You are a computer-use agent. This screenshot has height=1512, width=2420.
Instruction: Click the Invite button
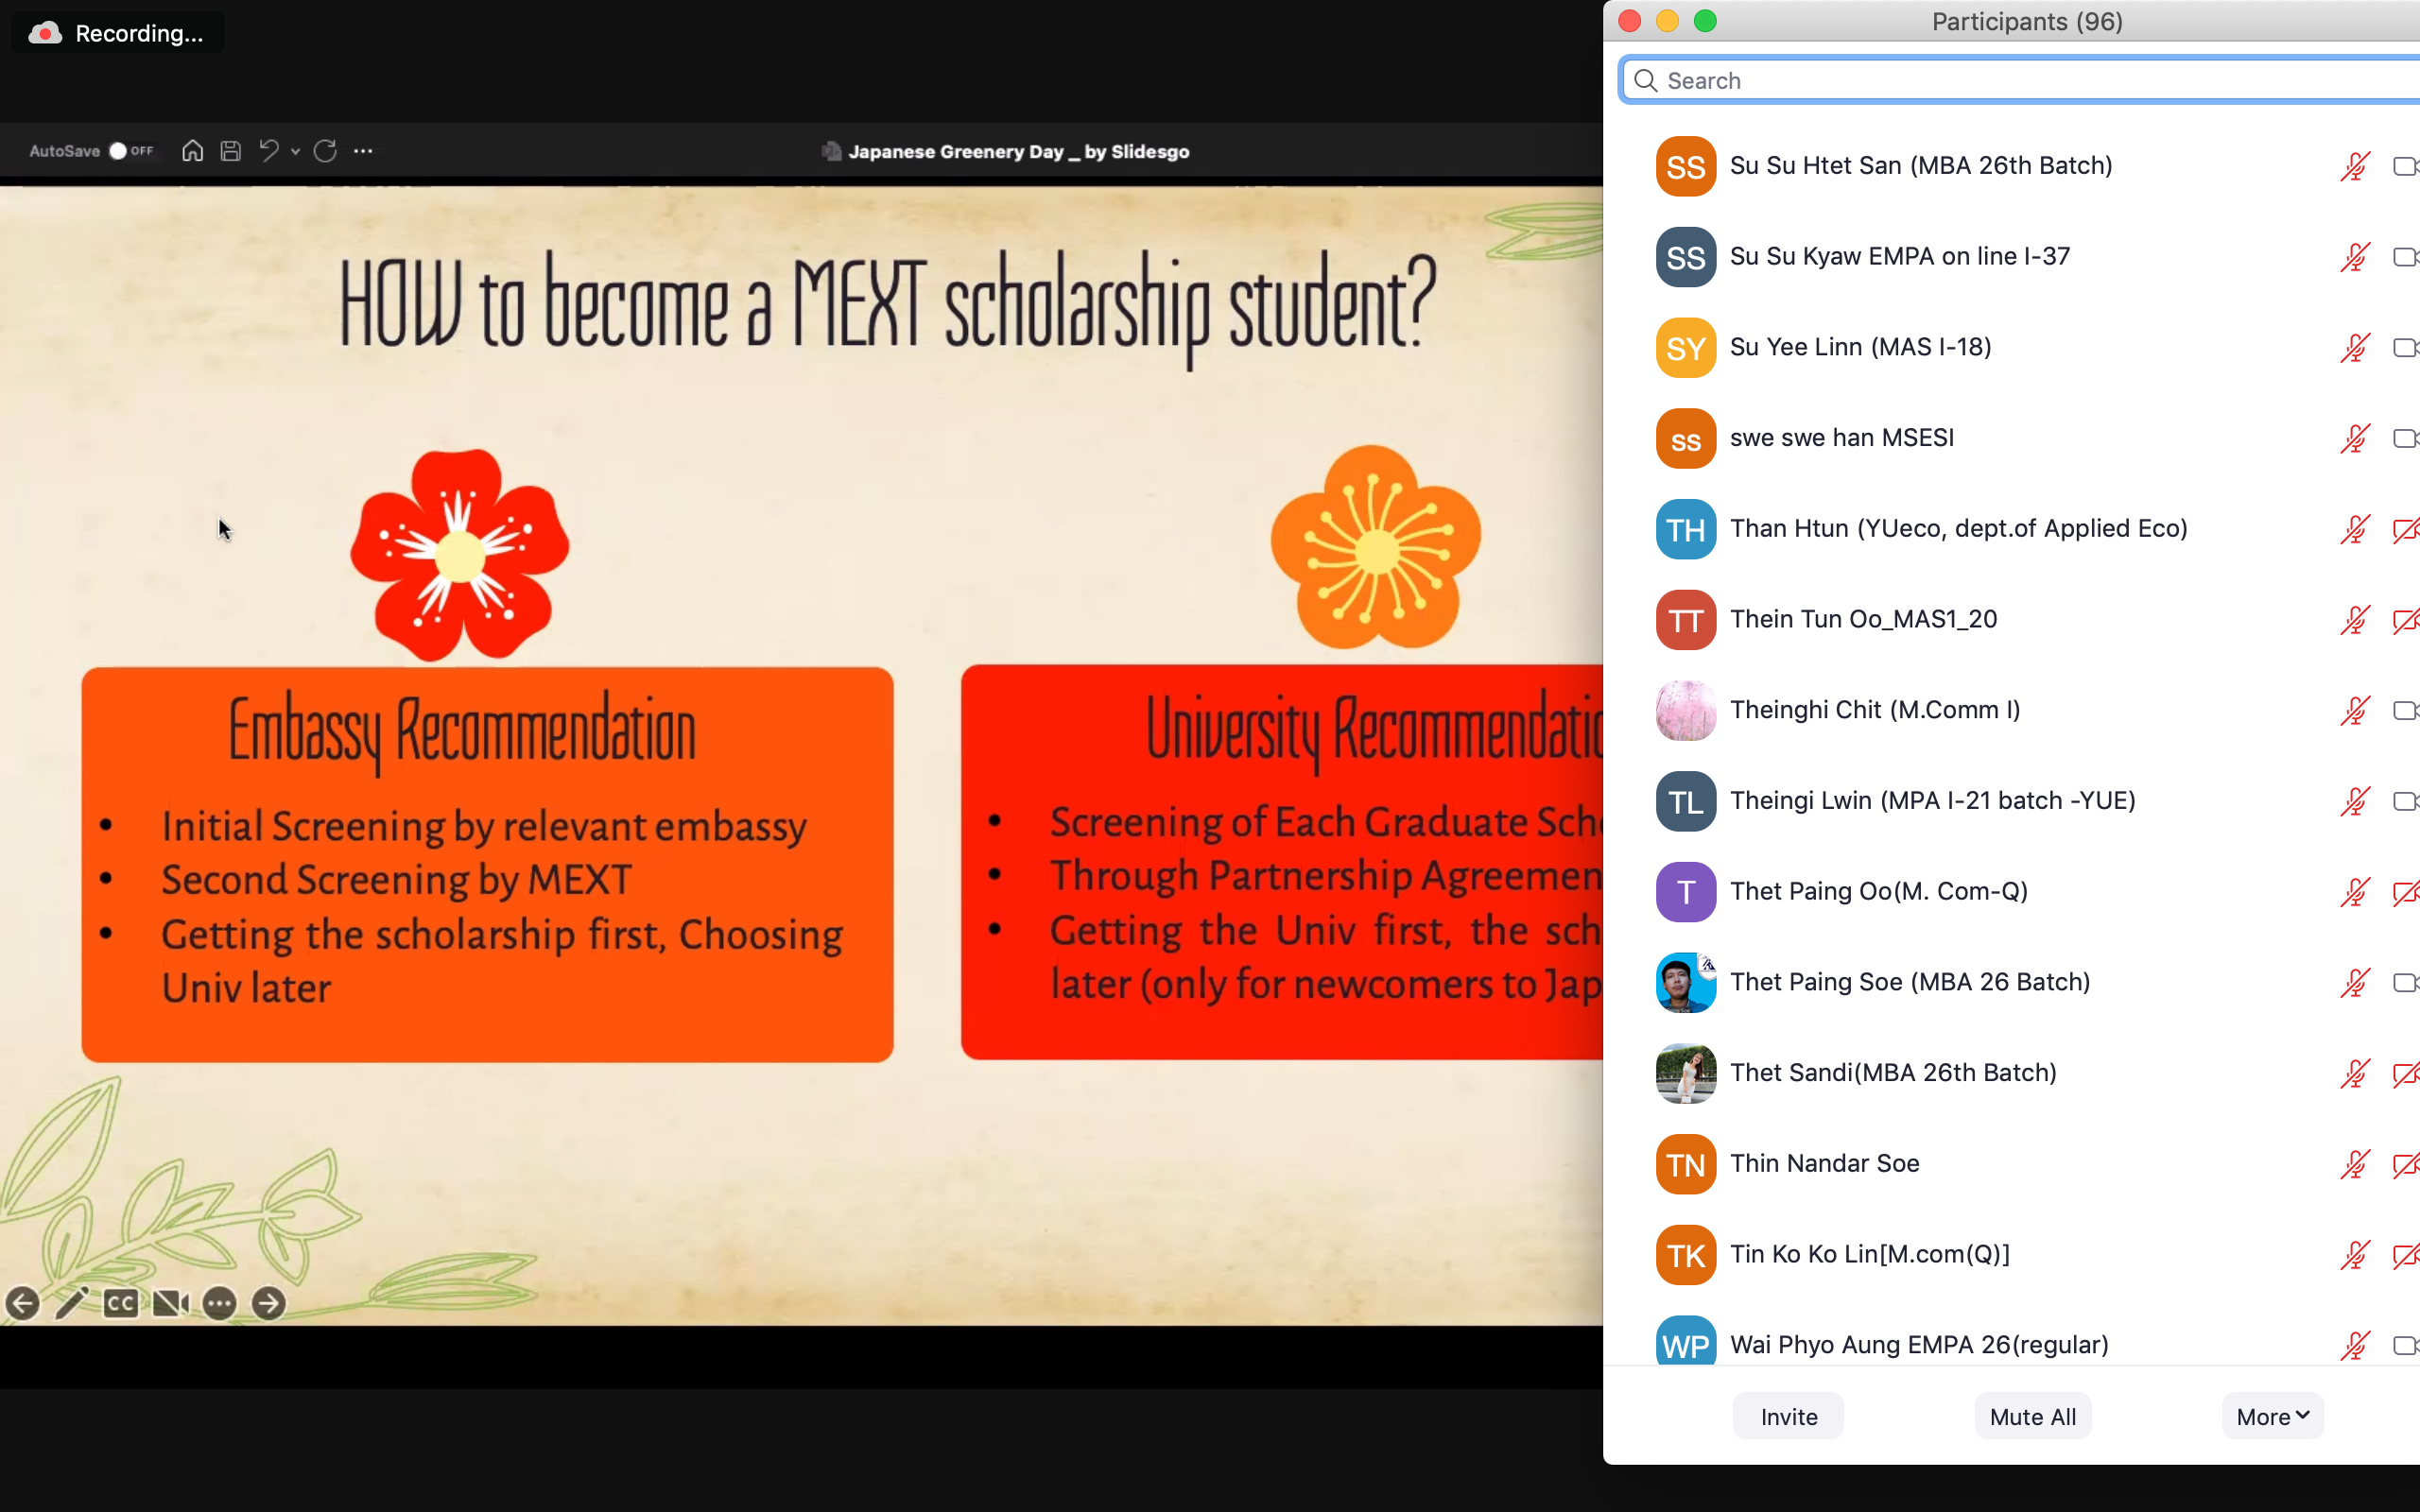(x=1788, y=1416)
